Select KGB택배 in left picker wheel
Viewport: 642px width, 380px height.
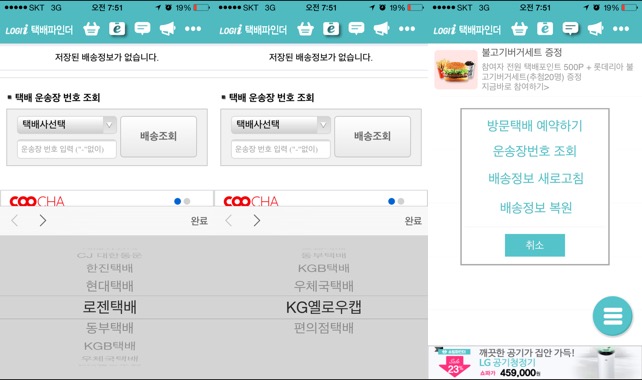click(x=110, y=346)
